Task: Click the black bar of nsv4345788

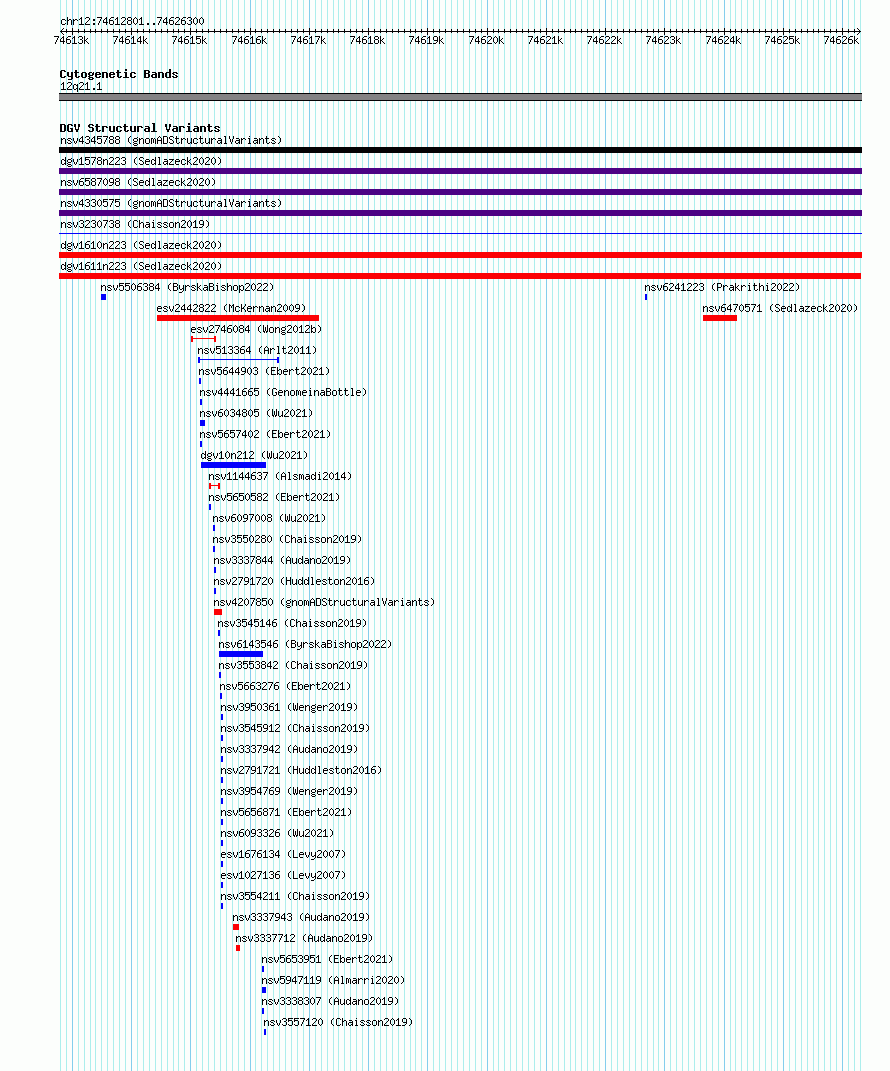Action: tap(460, 150)
